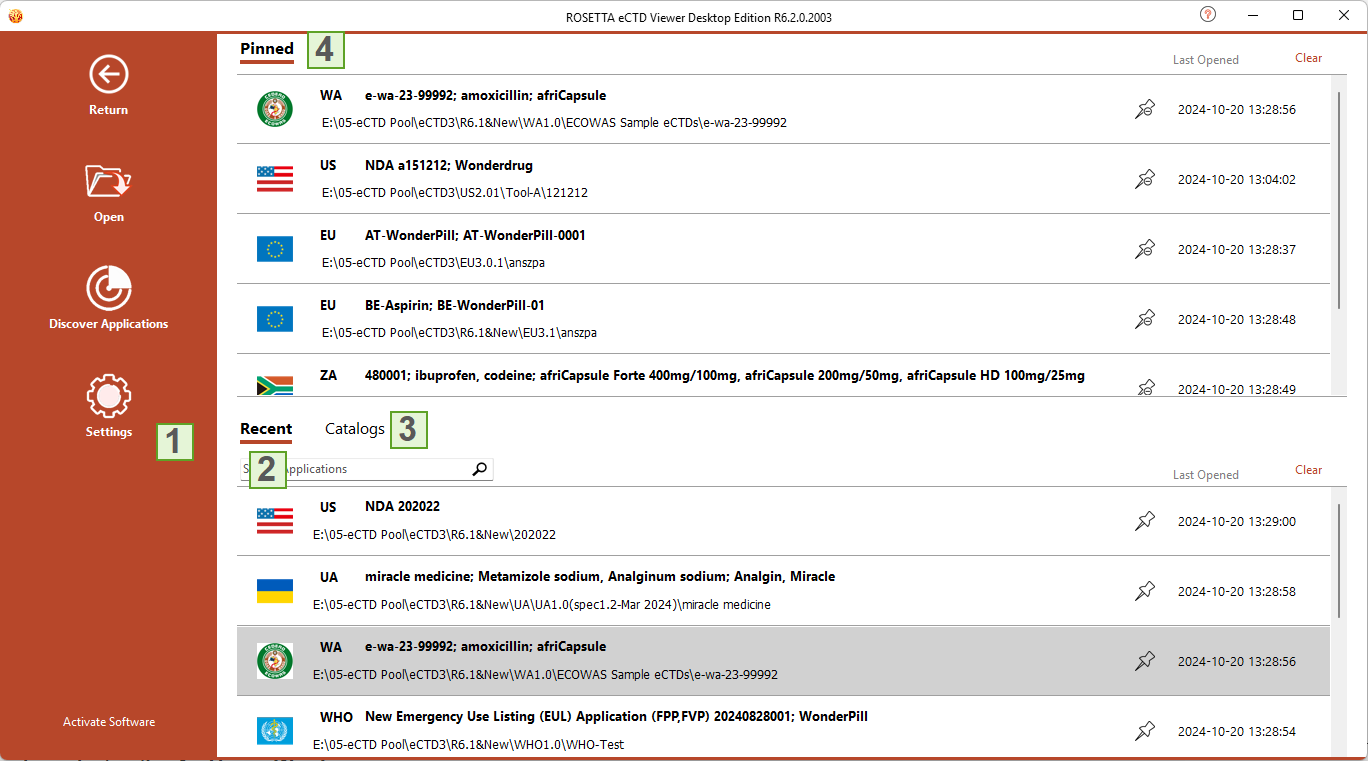The width and height of the screenshot is (1368, 761).
Task: Click timestamp 2024-10-20 13:28:54
Action: point(1237,732)
